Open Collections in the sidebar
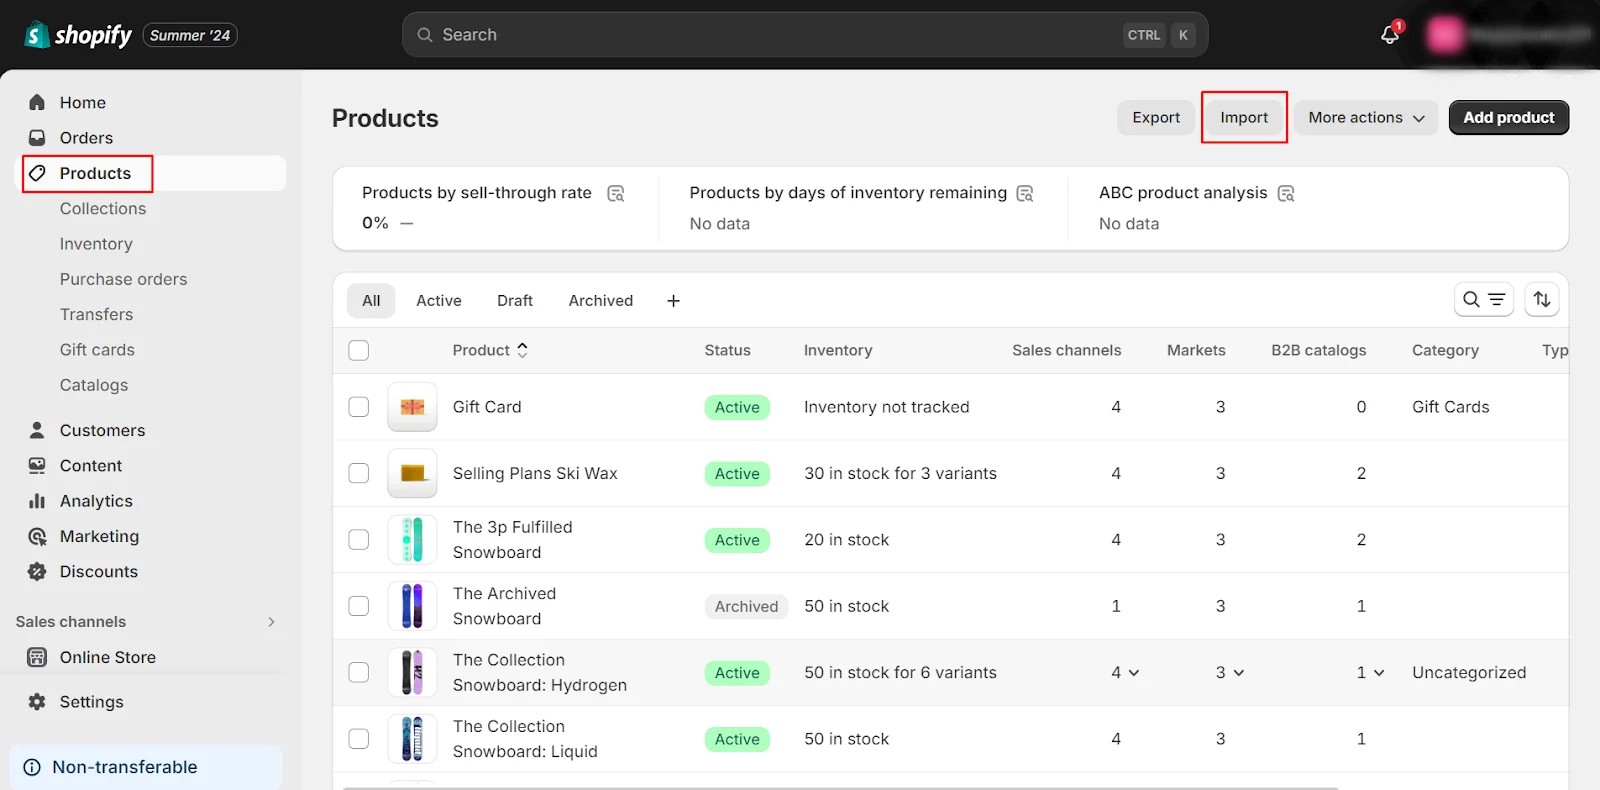Screen dimensions: 1600x790 point(103,208)
